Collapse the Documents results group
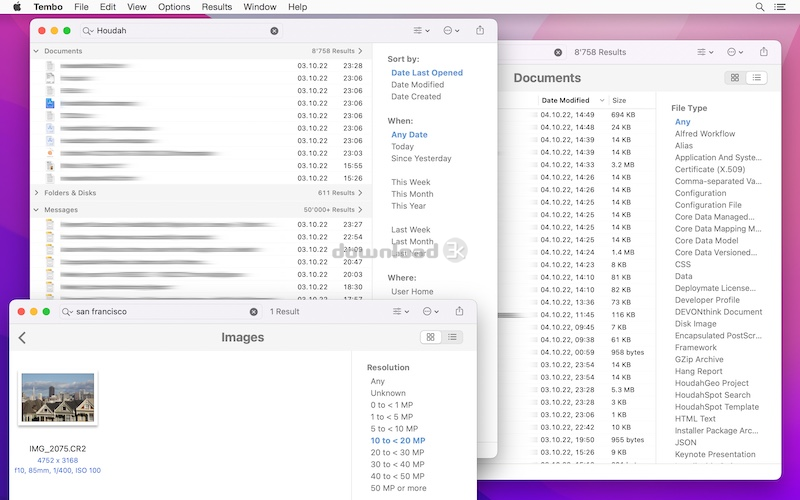Viewport: 800px width, 500px height. click(36, 51)
